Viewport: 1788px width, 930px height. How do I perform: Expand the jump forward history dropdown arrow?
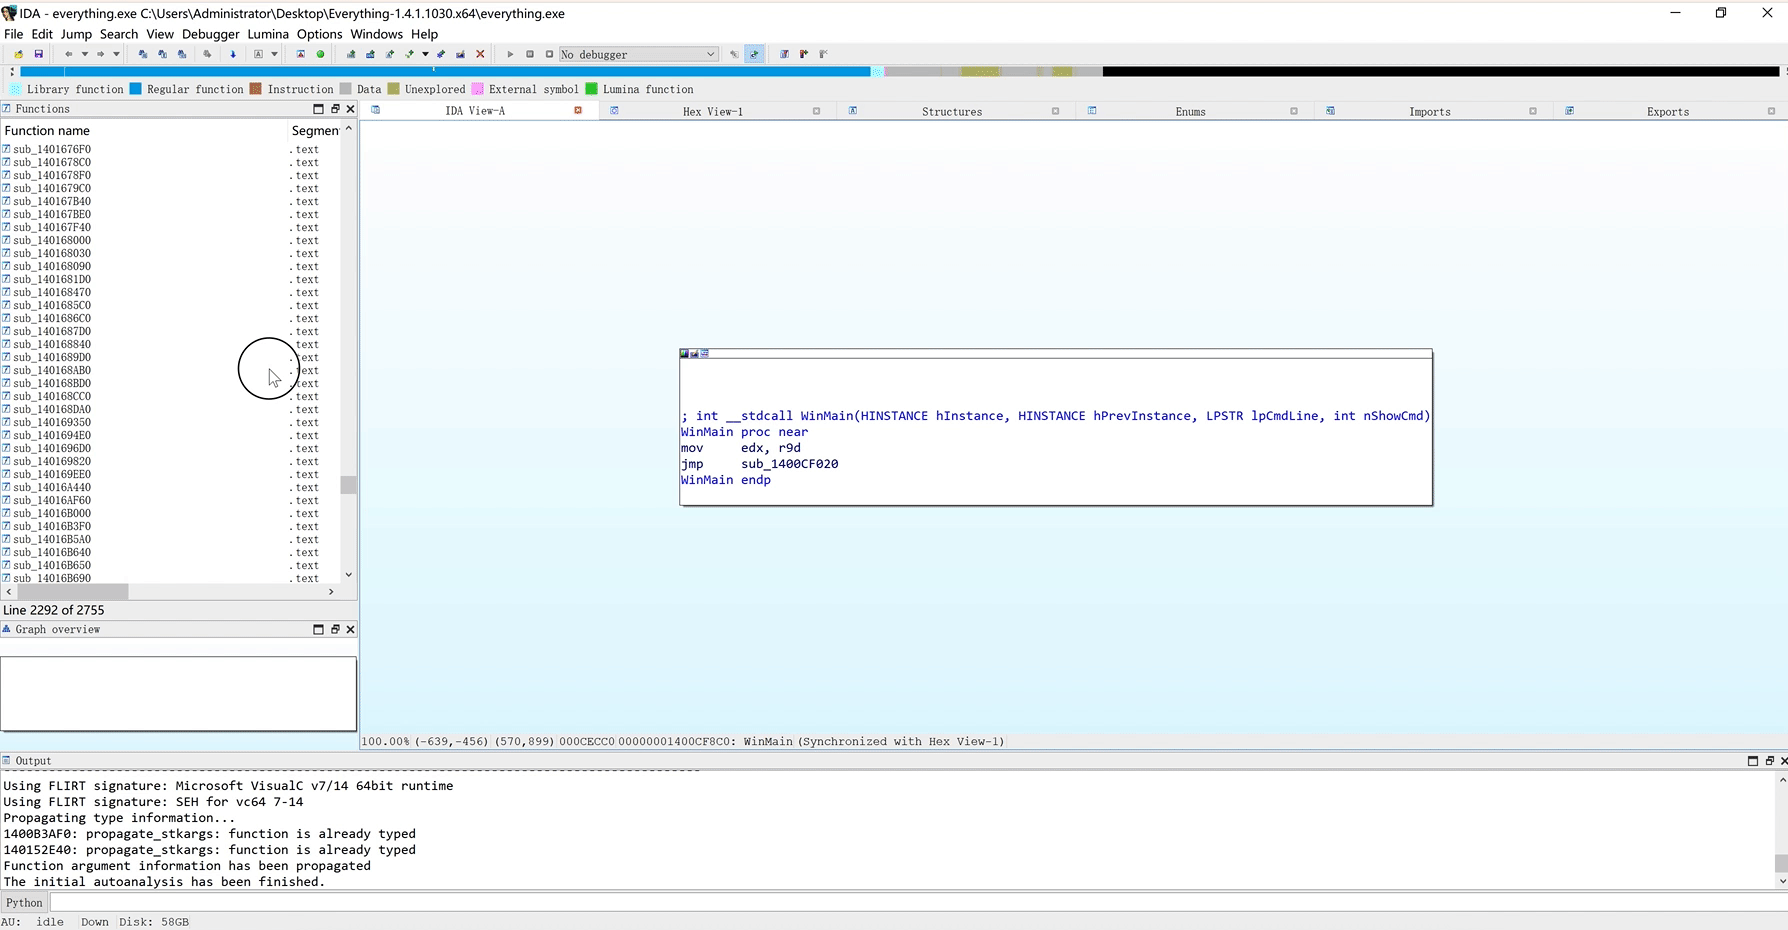(116, 54)
